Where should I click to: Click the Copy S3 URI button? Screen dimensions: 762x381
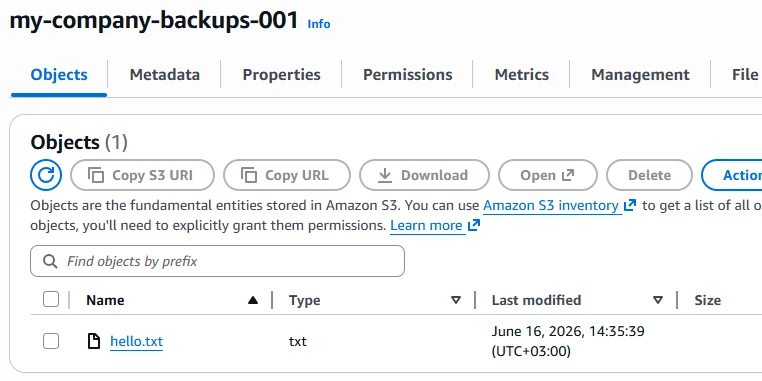[142, 175]
